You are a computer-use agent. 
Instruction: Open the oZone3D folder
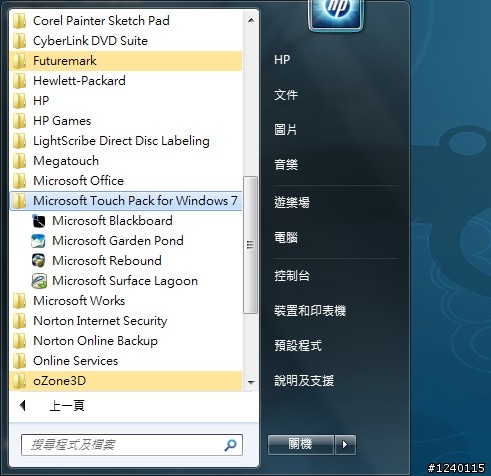click(x=126, y=381)
